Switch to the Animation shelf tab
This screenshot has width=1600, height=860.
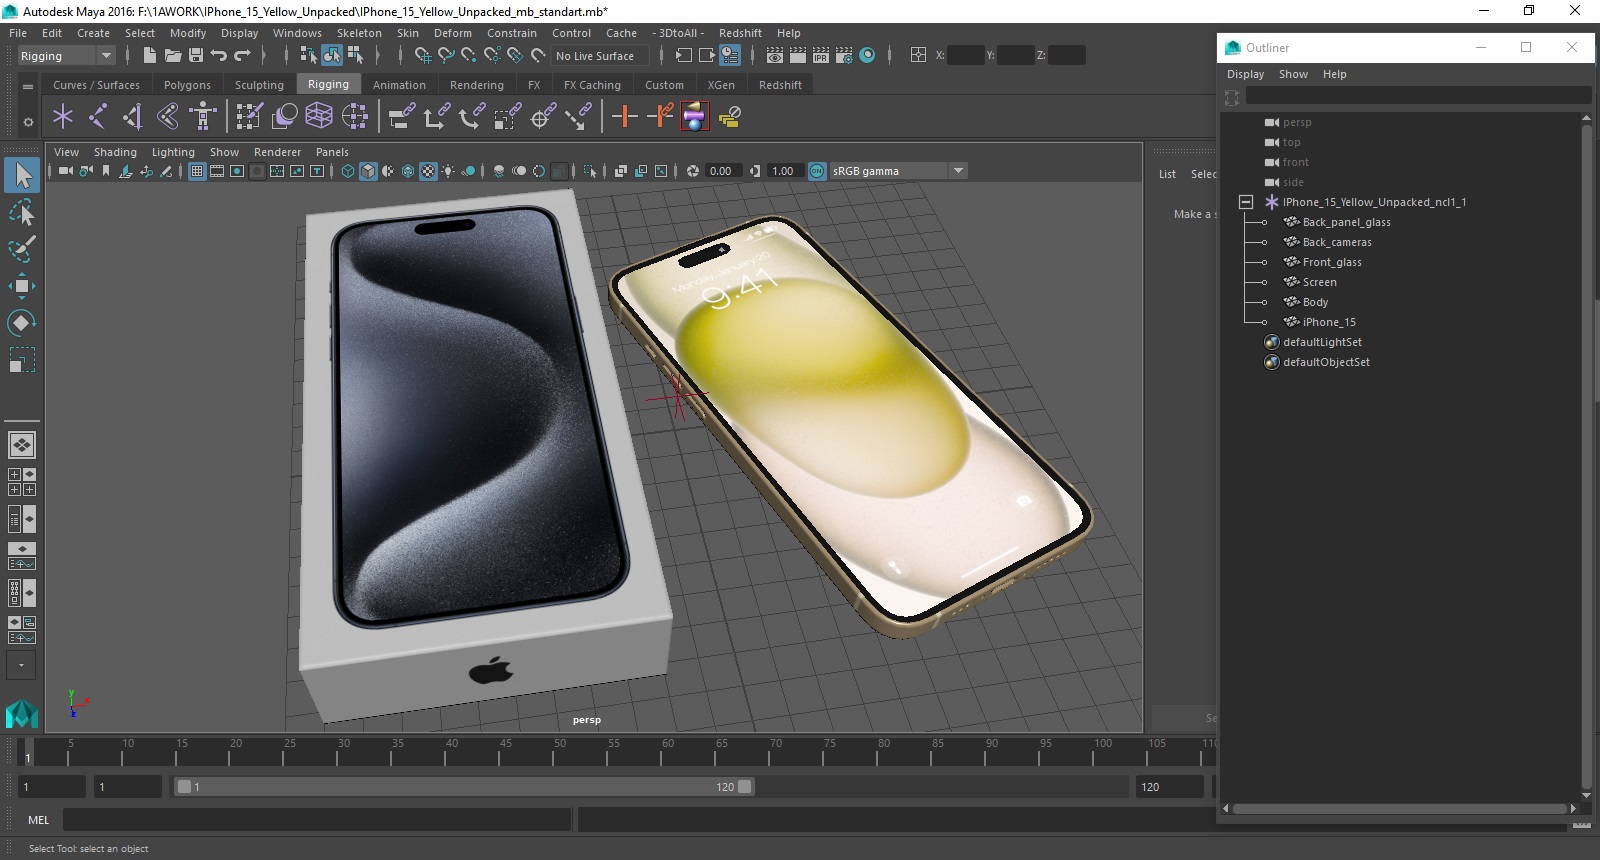(399, 85)
